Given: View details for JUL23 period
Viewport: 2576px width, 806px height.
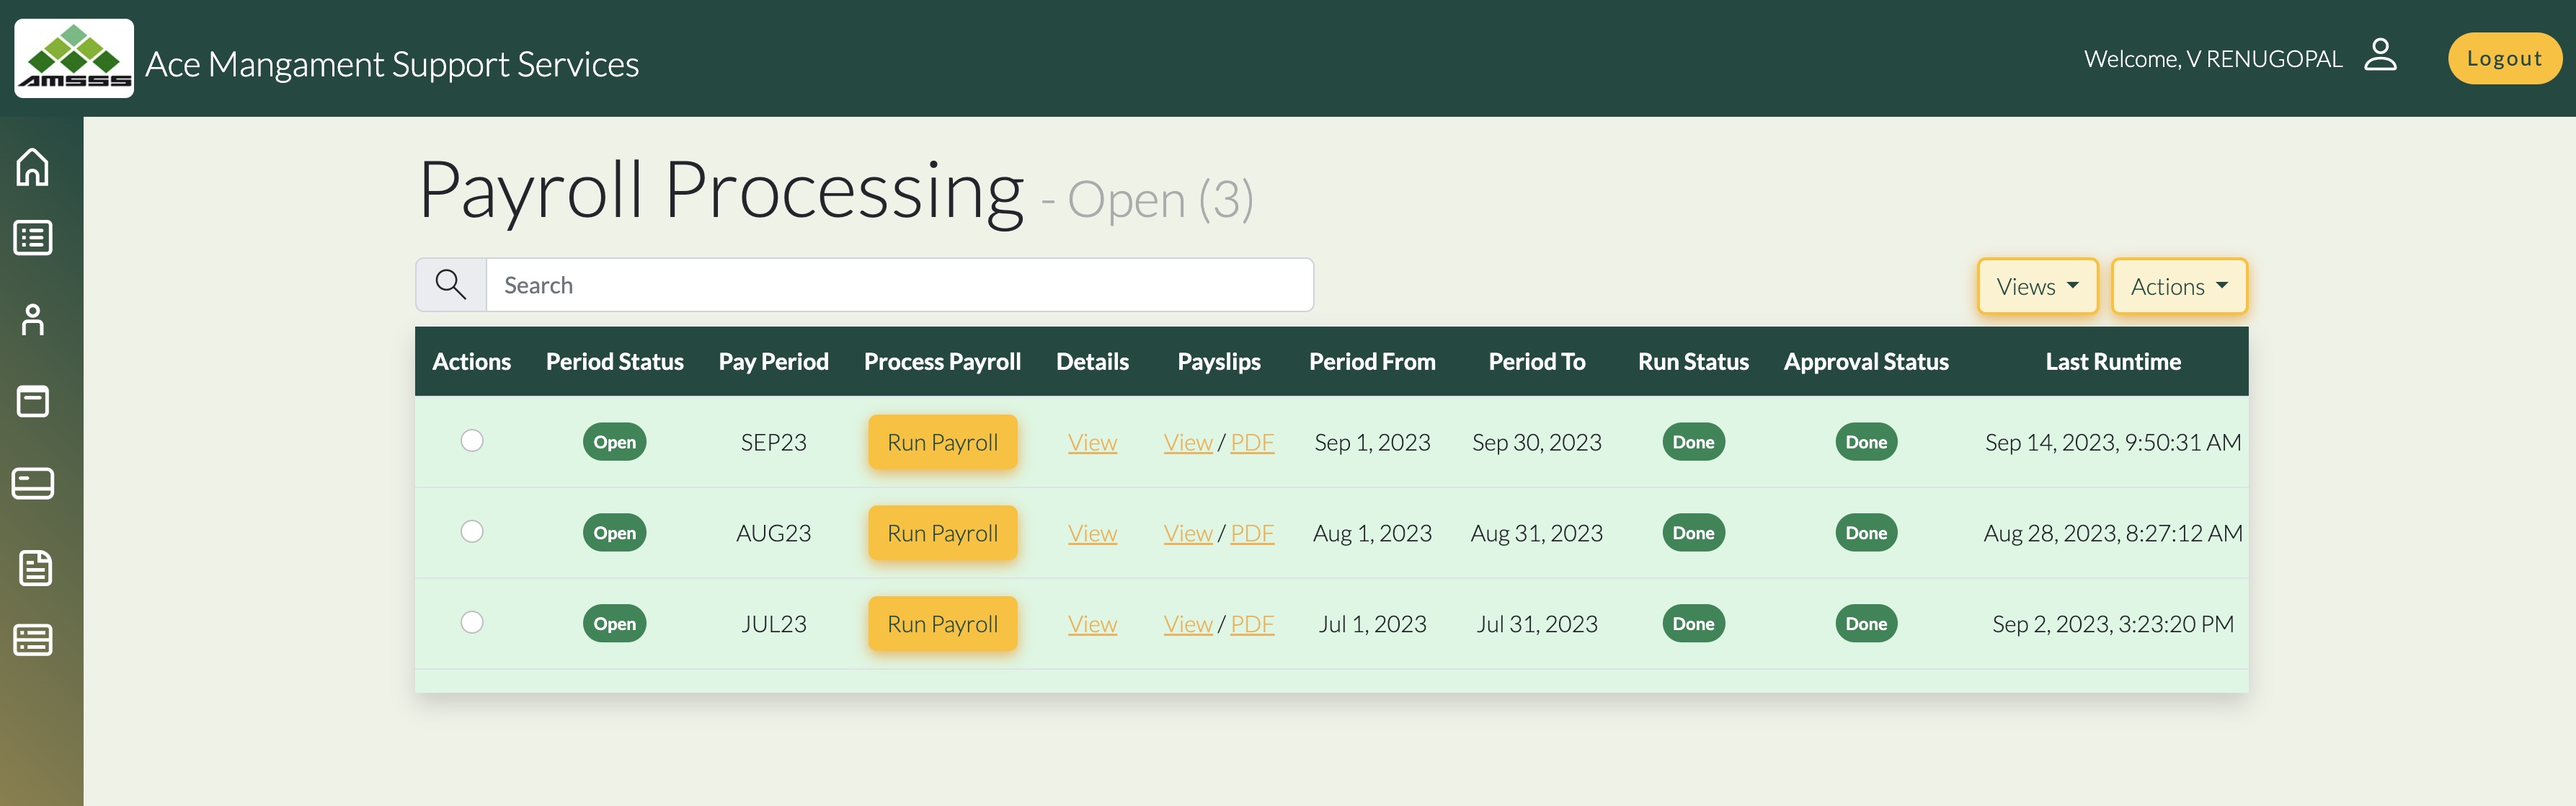Looking at the screenshot, I should click(x=1092, y=624).
